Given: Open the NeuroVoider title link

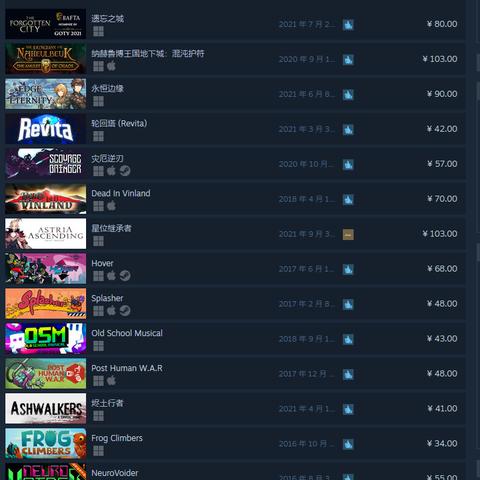Looking at the screenshot, I should coord(115,473).
